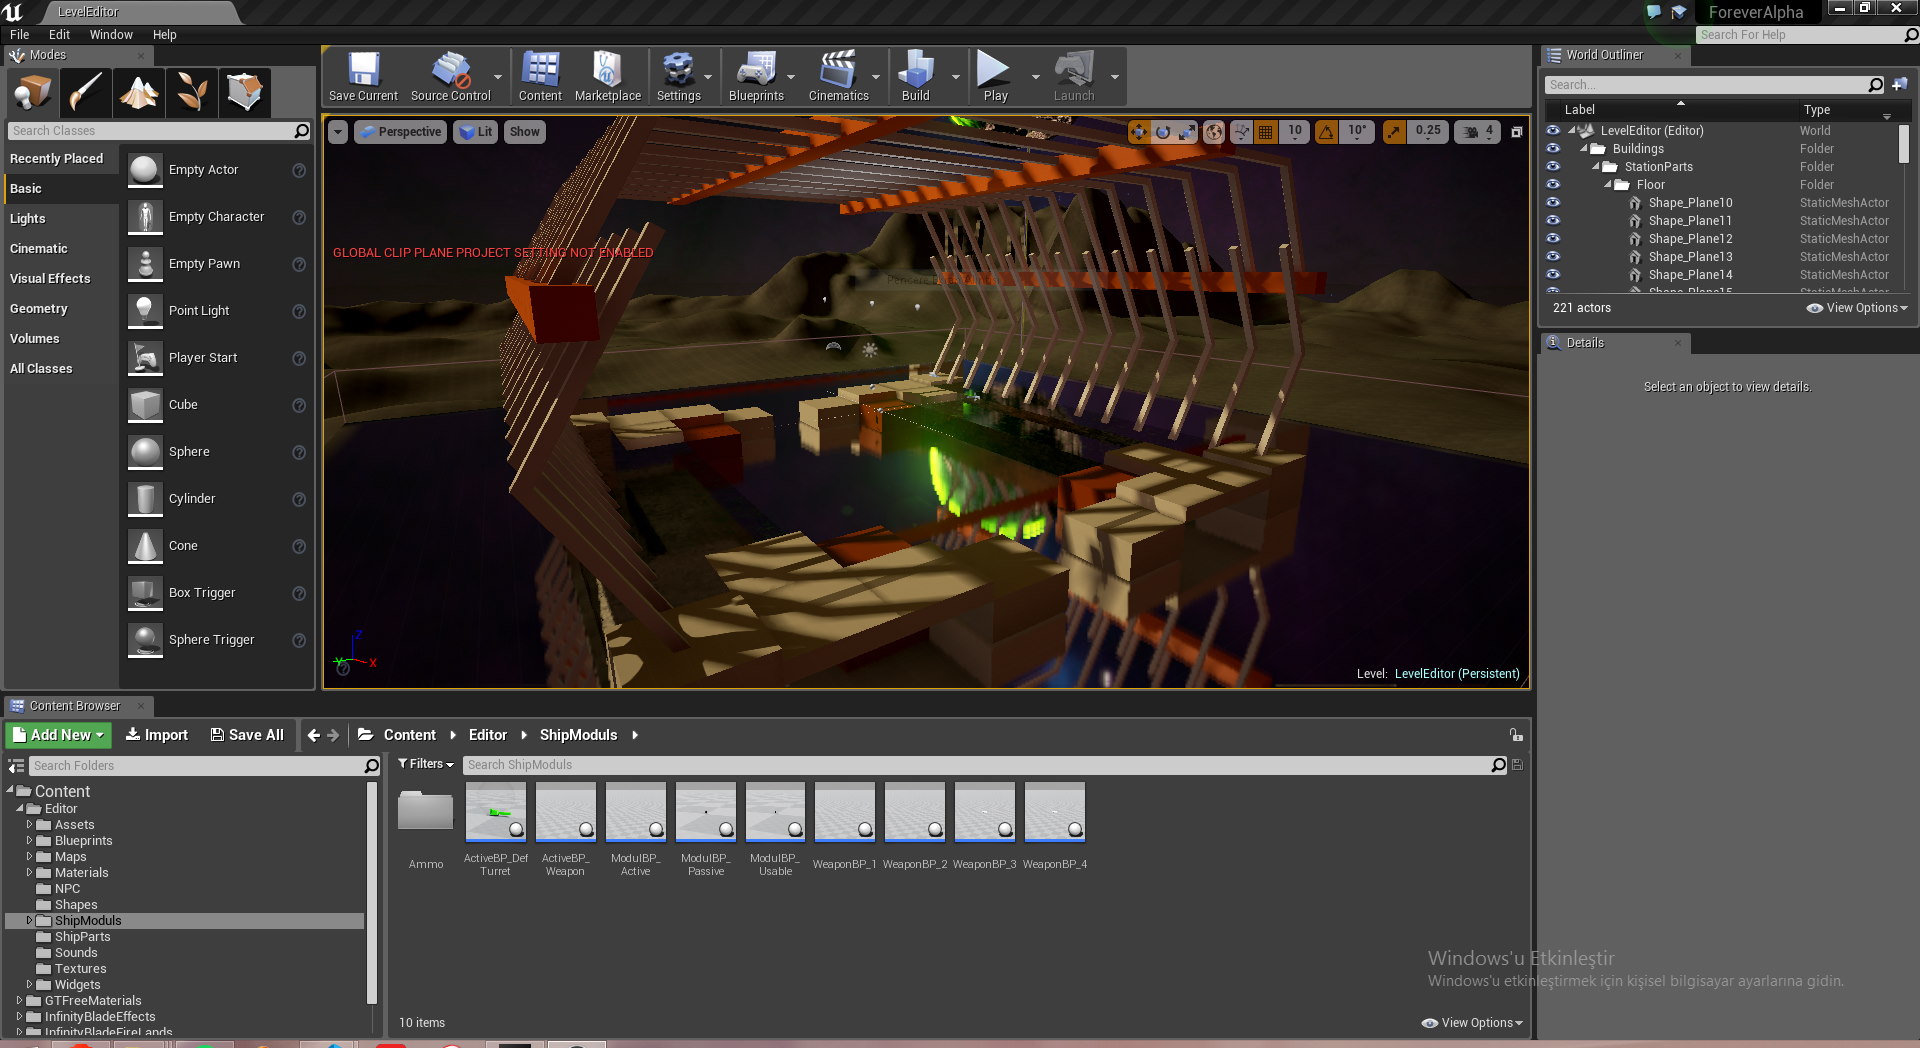Open Cinematics toolbar icon
The width and height of the screenshot is (1920, 1048).
coord(838,77)
